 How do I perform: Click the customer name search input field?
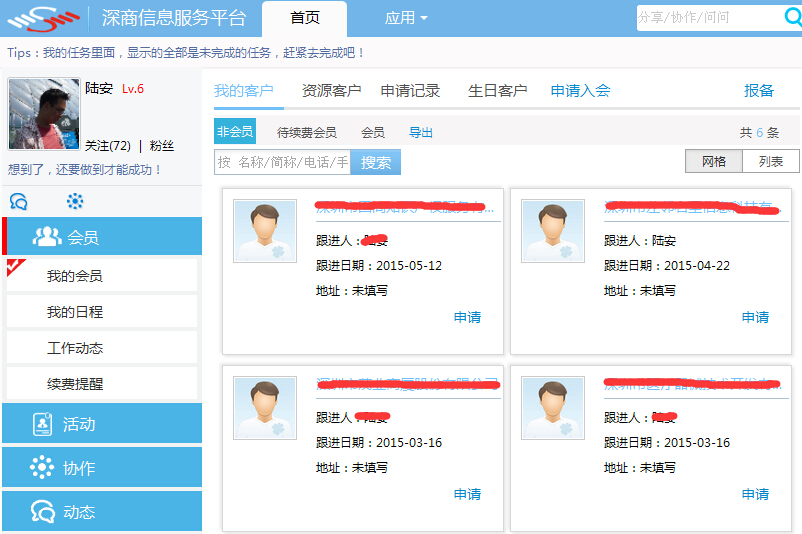tap(282, 162)
